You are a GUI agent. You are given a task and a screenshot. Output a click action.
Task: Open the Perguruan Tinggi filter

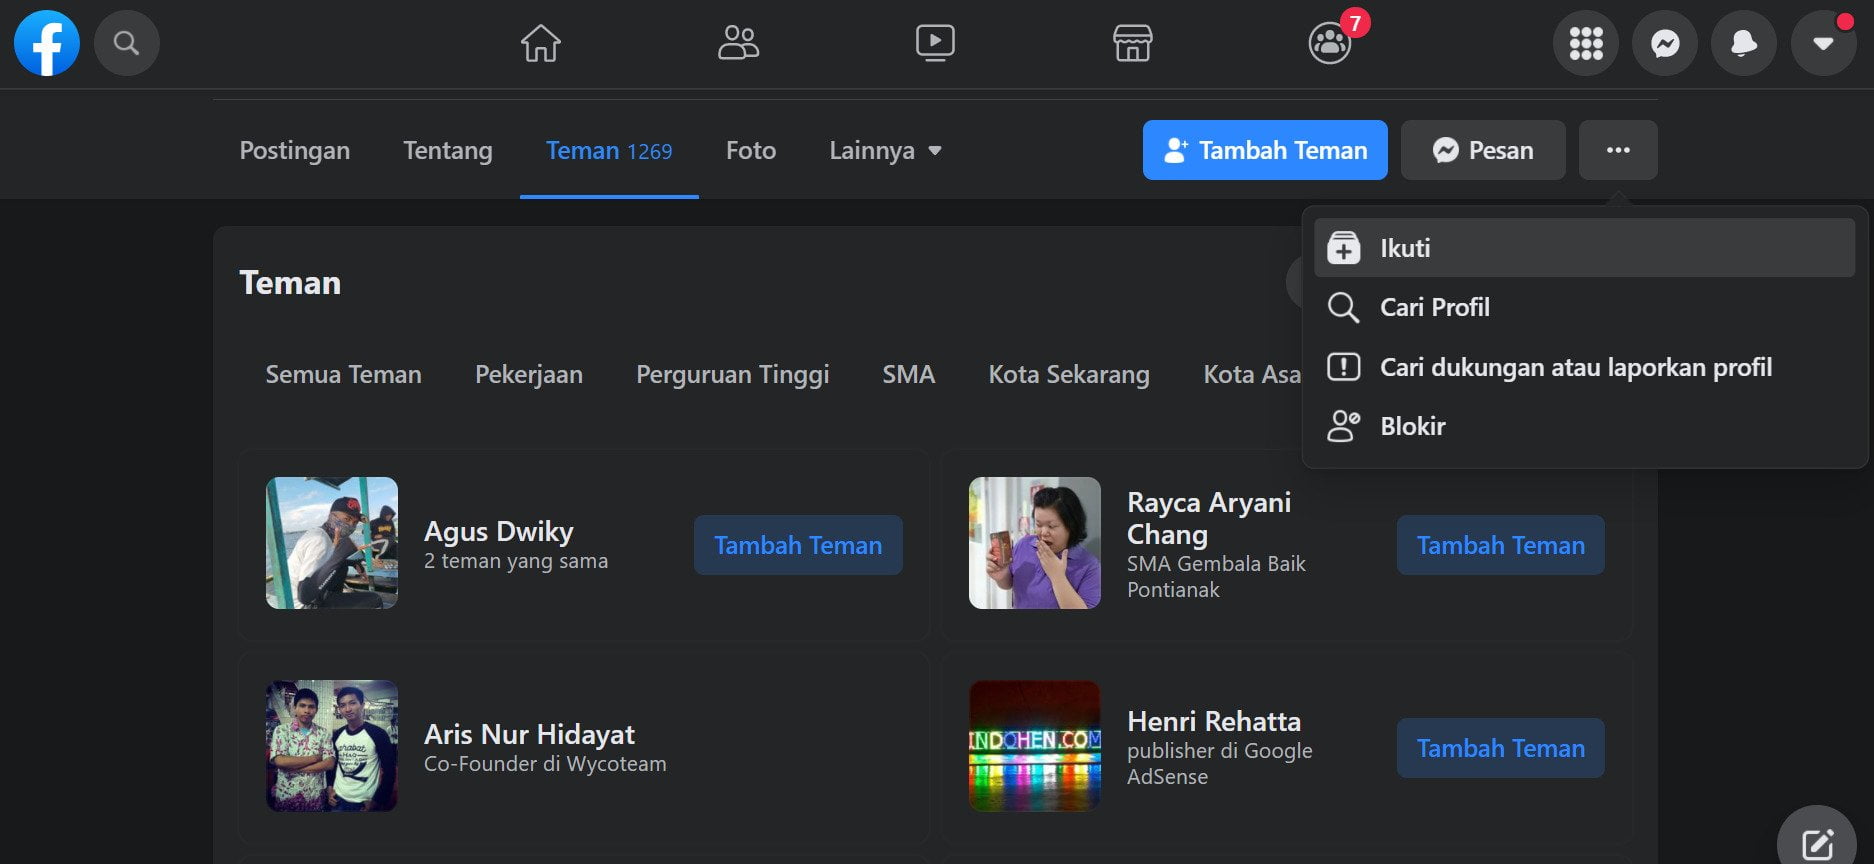click(x=733, y=374)
